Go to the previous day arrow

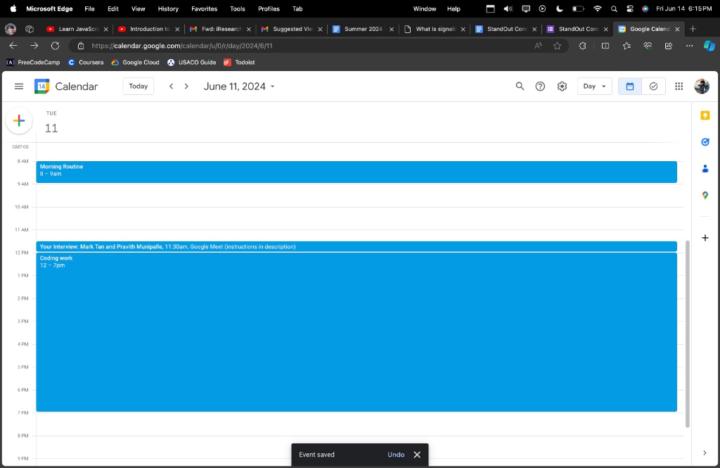[171, 86]
